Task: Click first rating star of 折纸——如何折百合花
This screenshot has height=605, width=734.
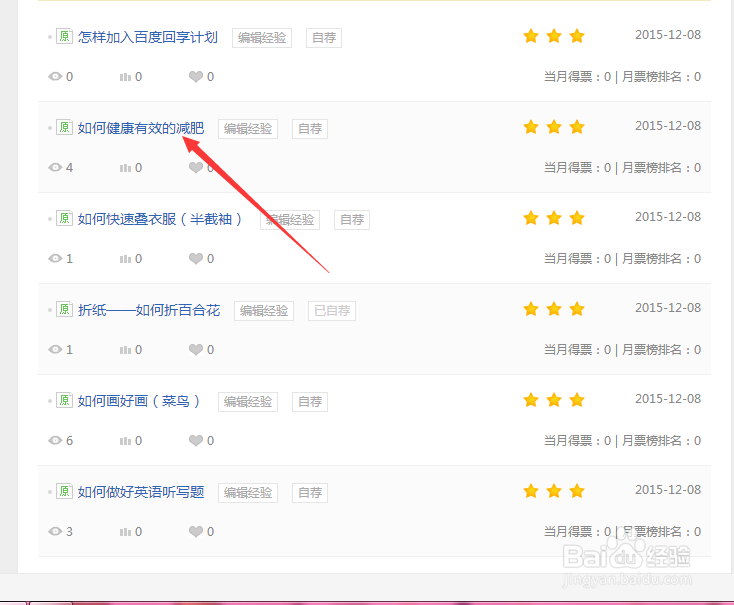Action: [x=531, y=309]
